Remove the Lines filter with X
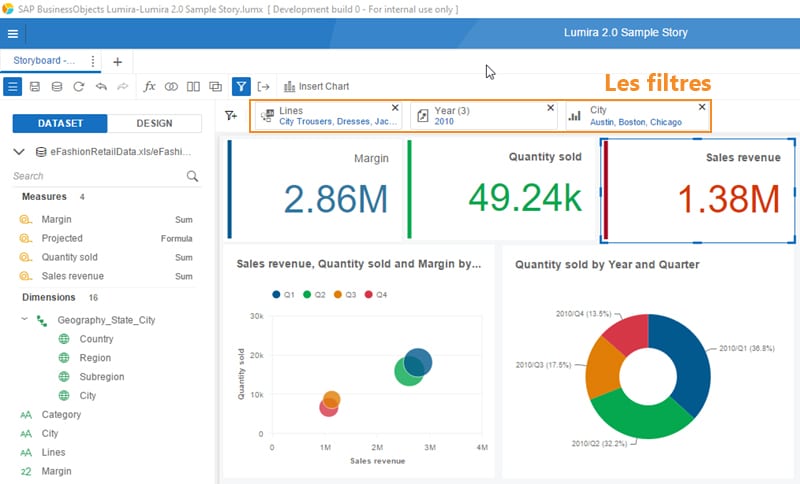 (395, 108)
